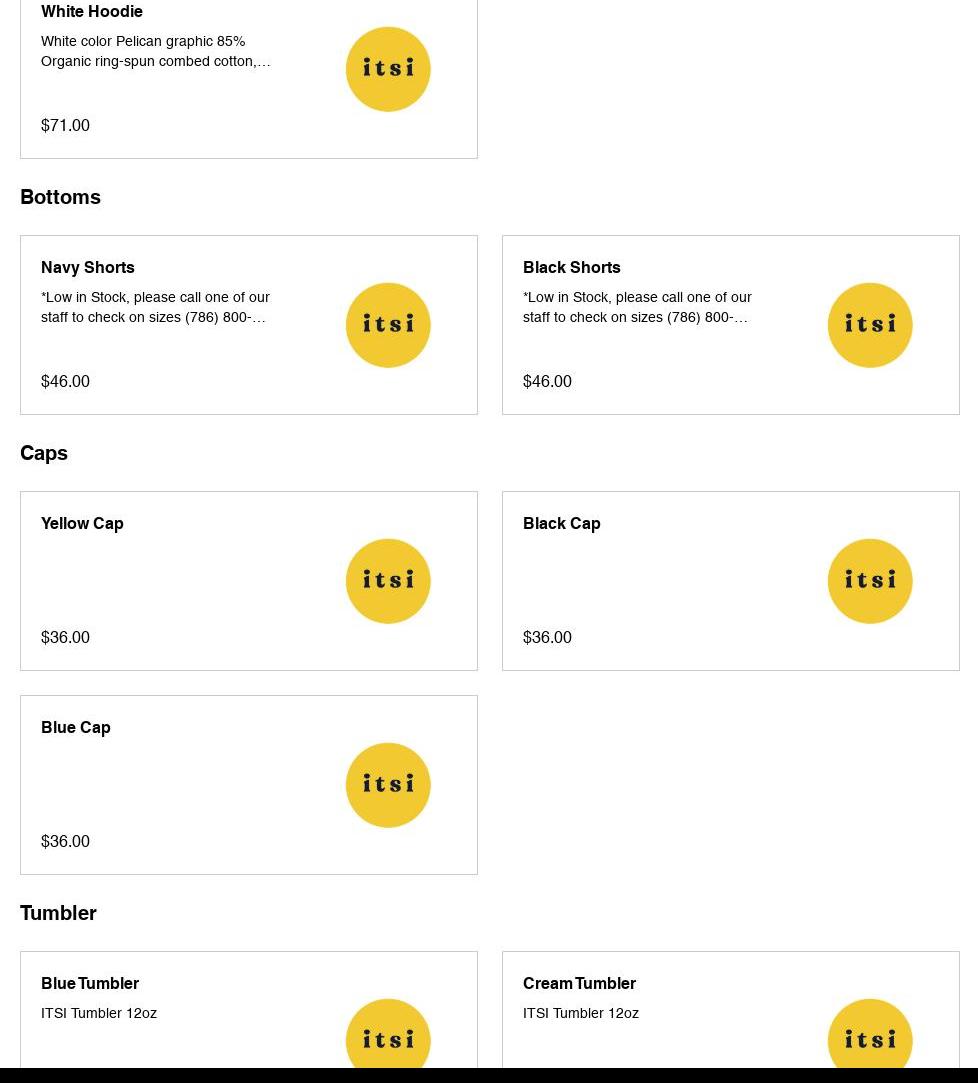Open the Blue Cap item title
The height and width of the screenshot is (1083, 978).
pos(76,728)
